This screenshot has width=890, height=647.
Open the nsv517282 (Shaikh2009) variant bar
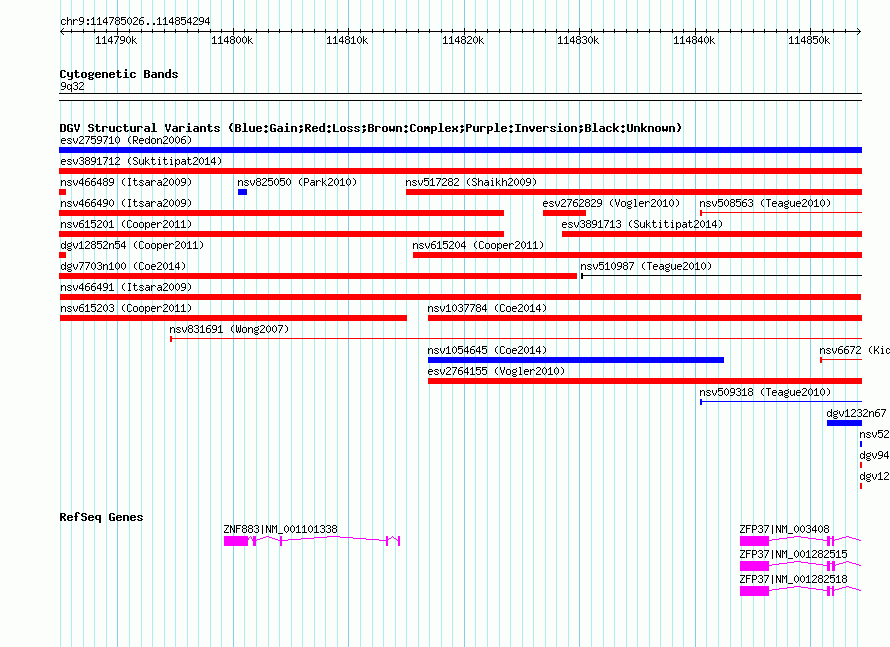tap(634, 192)
